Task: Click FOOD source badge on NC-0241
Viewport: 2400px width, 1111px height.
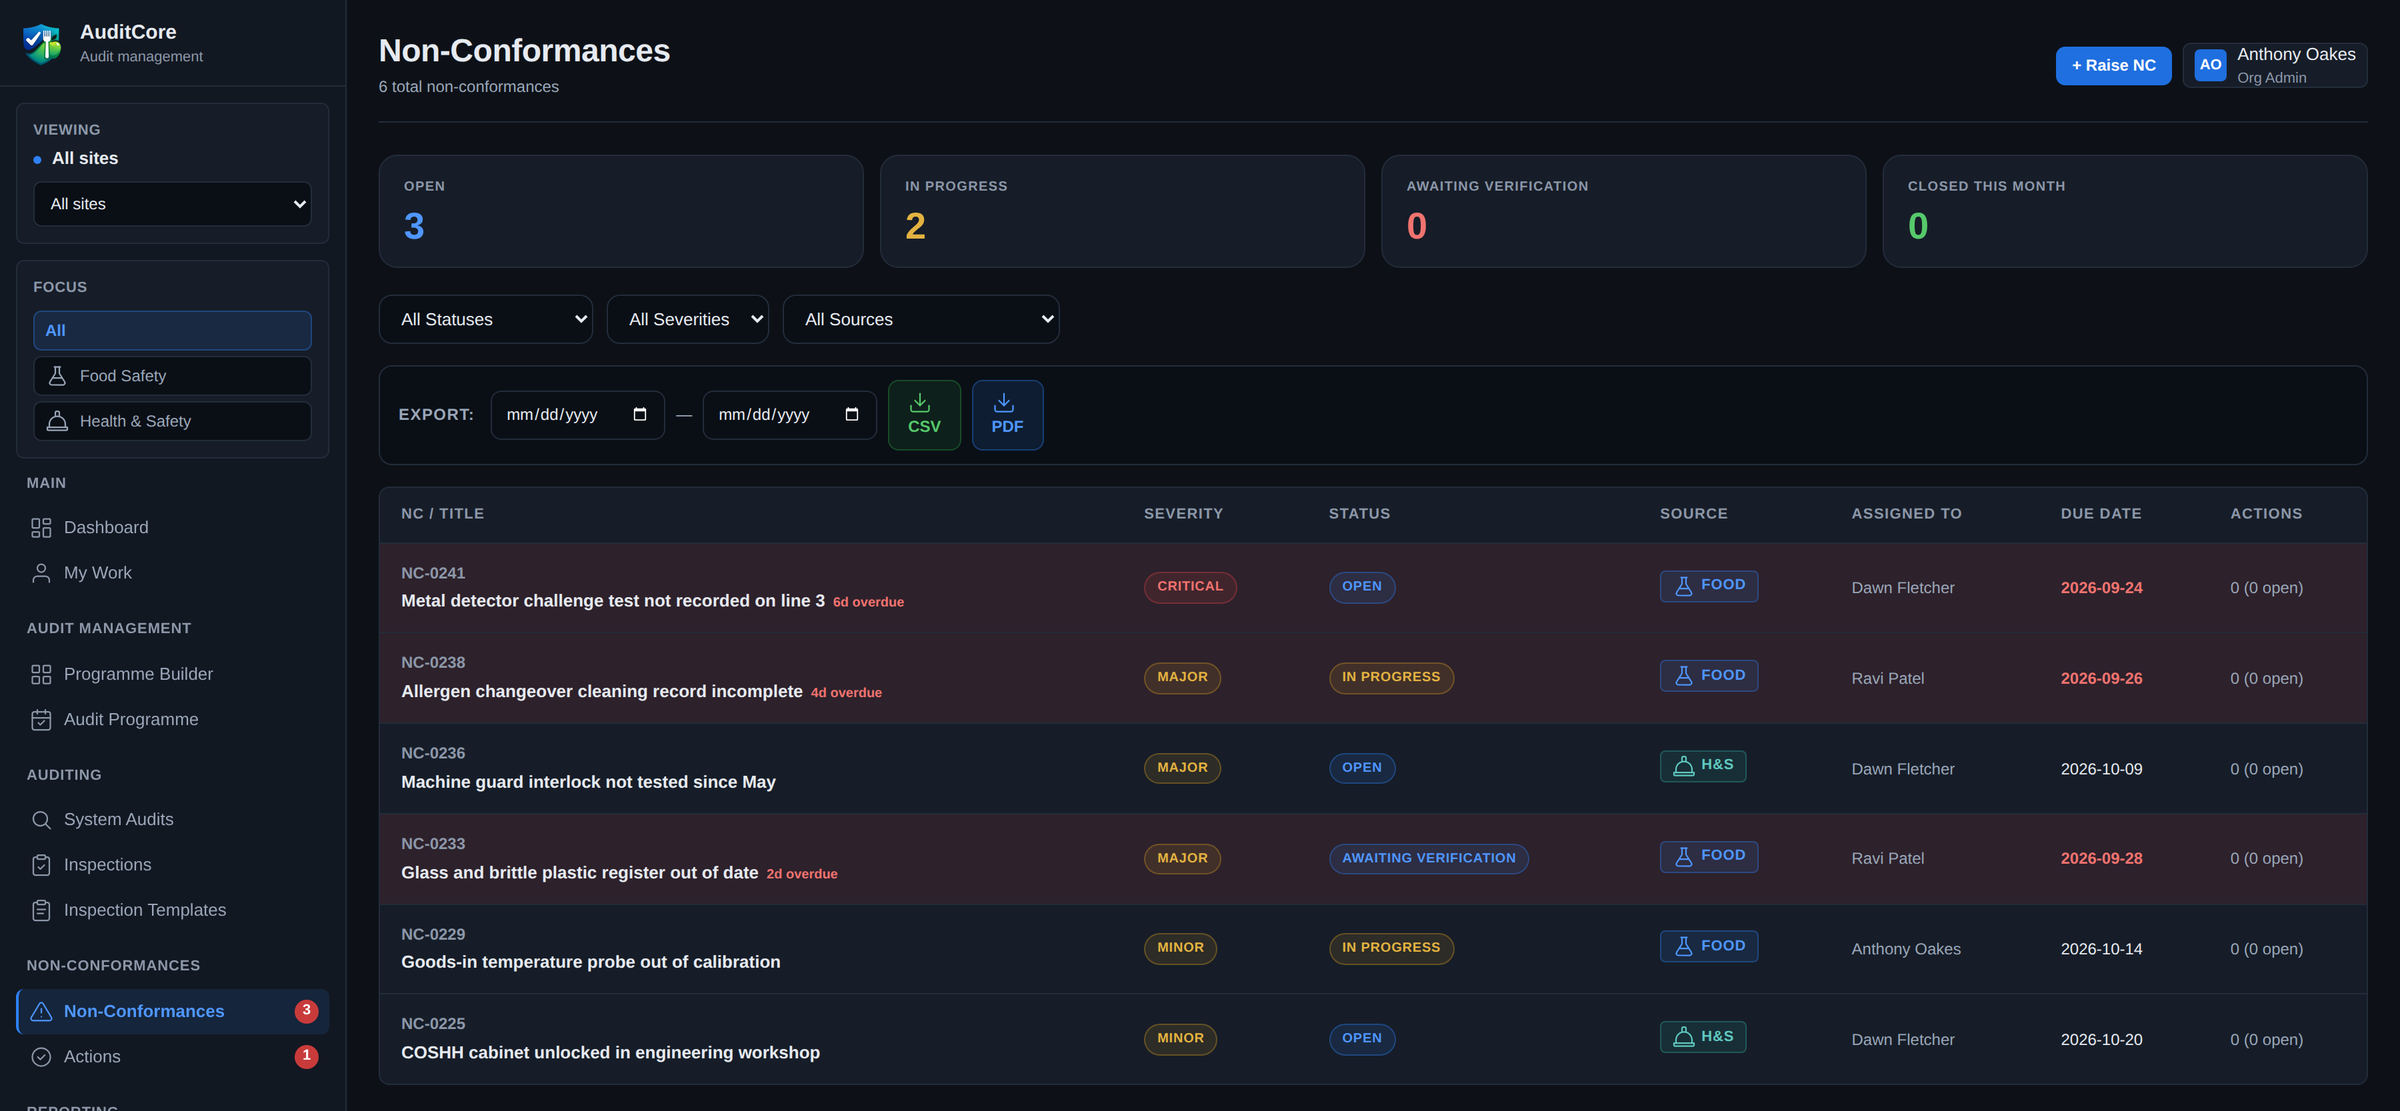Action: 1708,586
